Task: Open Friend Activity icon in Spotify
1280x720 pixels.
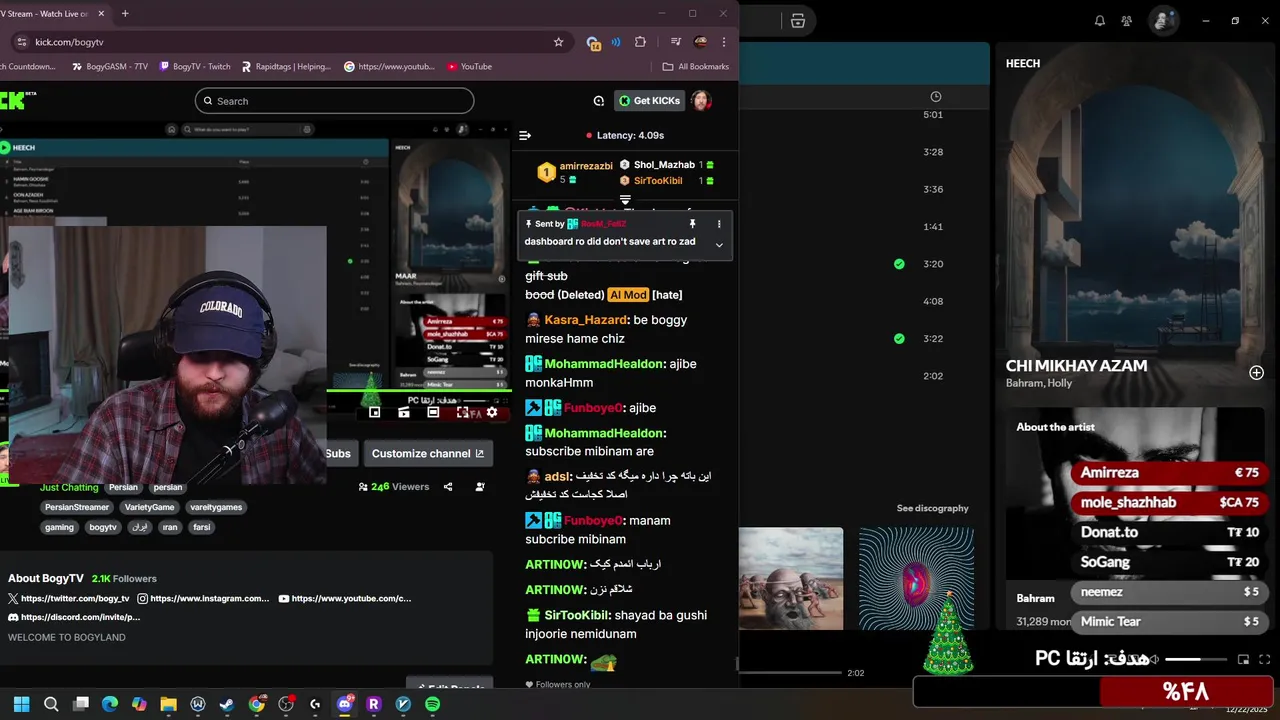Action: point(1127,21)
